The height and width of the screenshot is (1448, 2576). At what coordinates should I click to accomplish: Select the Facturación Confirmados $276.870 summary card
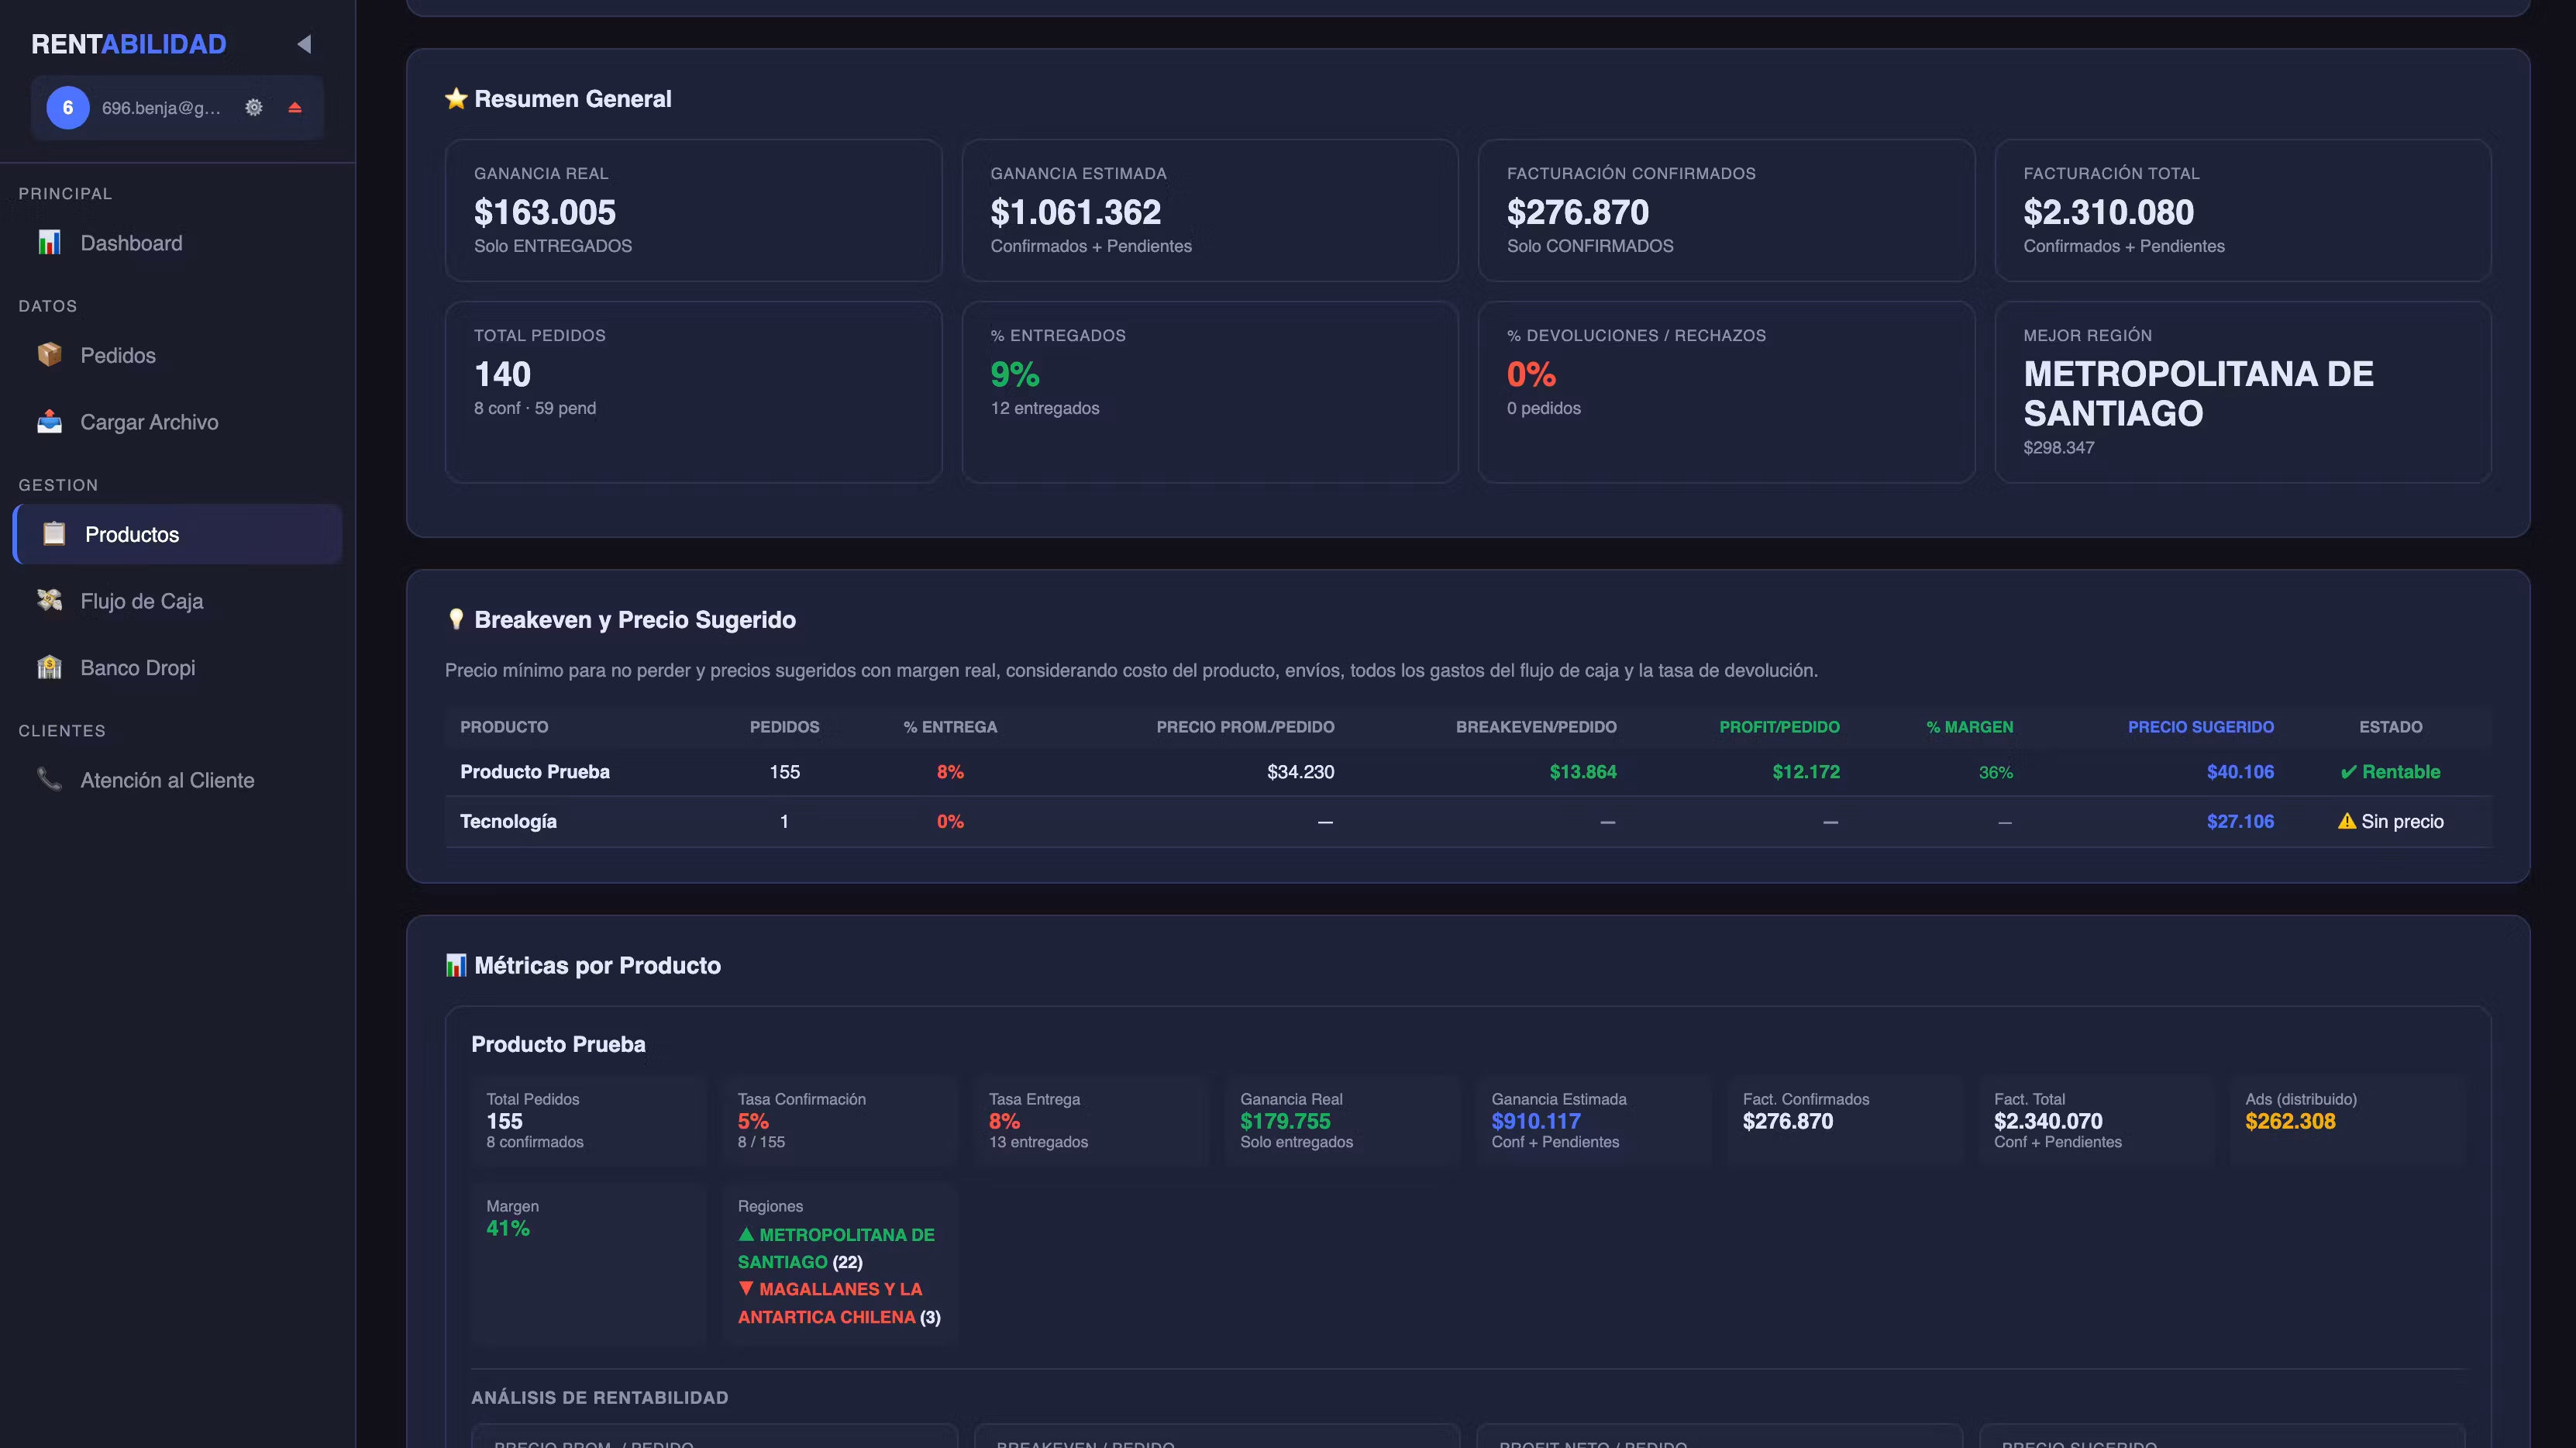coord(1726,210)
